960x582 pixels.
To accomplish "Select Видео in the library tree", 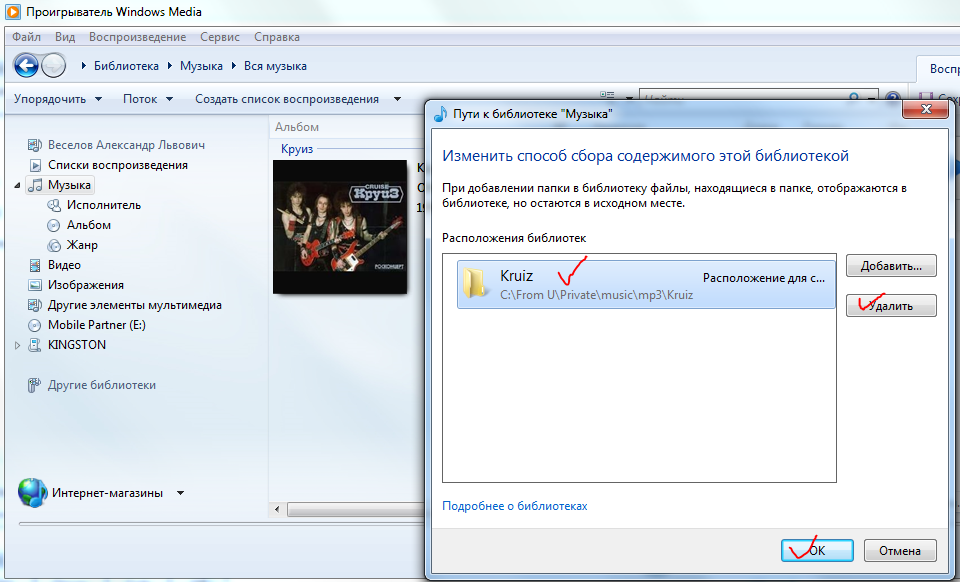I will (x=64, y=265).
